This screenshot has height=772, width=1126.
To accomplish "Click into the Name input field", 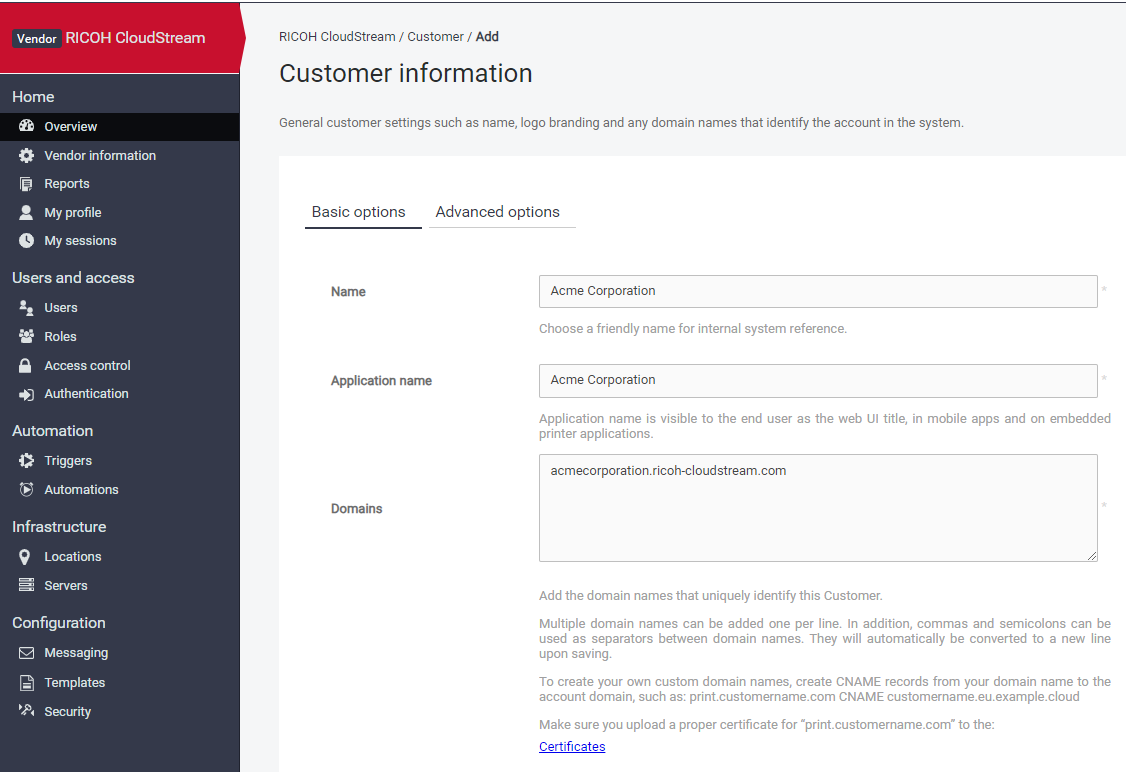I will 817,291.
